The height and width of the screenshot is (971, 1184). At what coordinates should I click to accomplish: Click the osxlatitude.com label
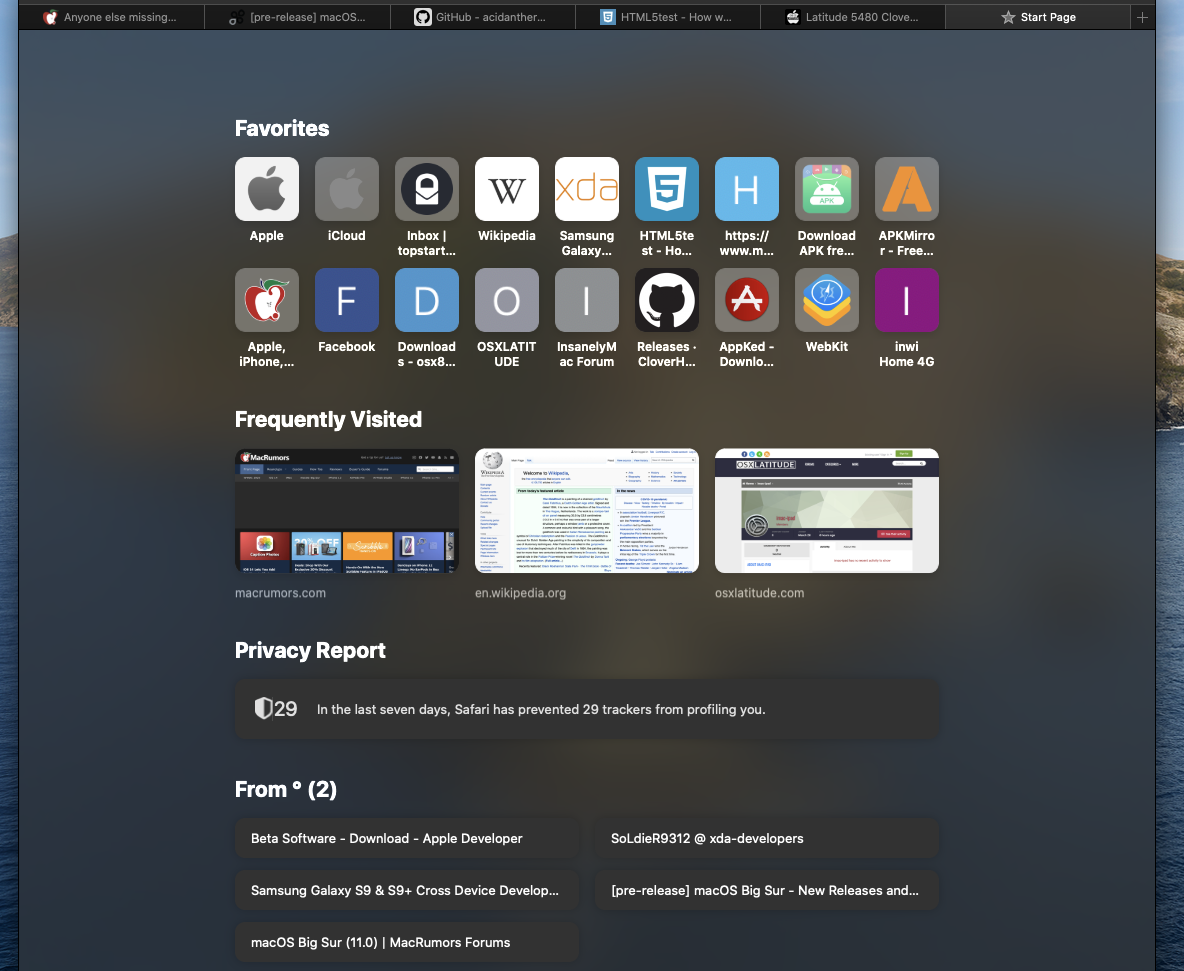760,593
